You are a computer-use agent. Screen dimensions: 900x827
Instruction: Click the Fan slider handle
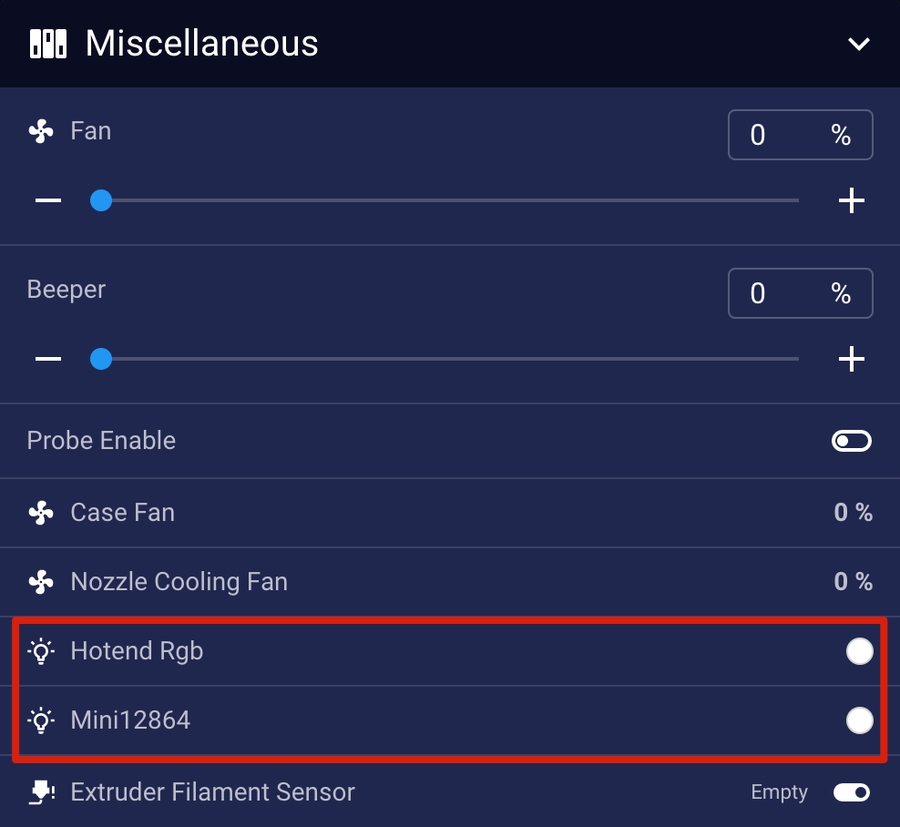(101, 201)
